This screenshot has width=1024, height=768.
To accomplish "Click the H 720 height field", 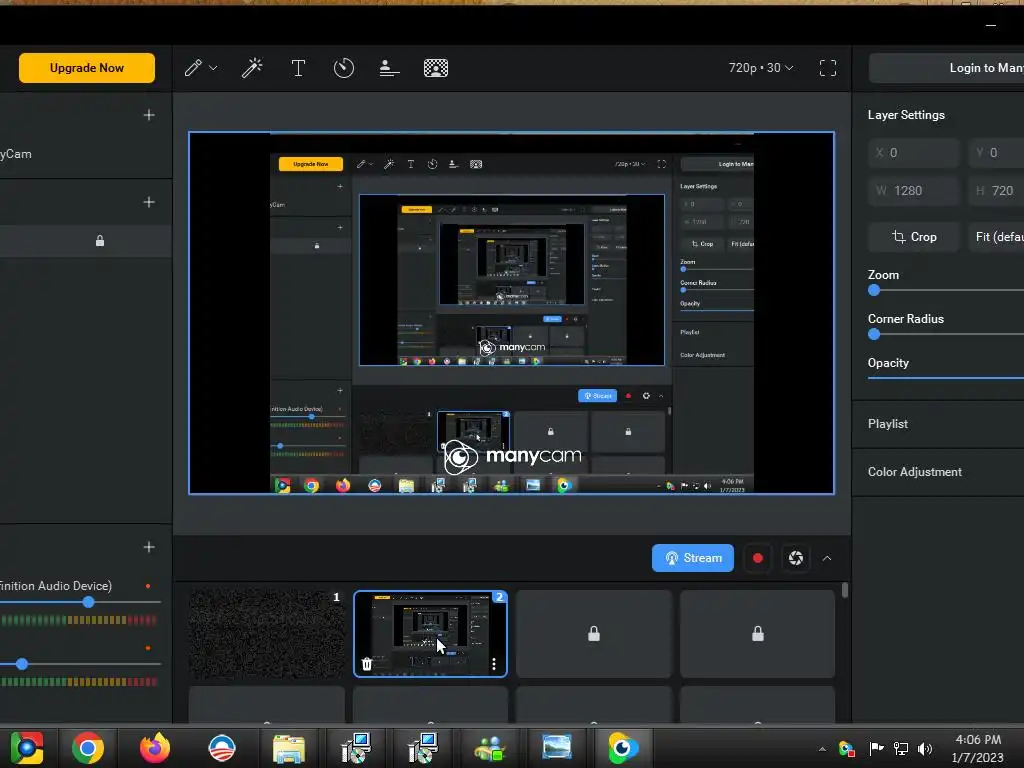I will click(x=996, y=191).
